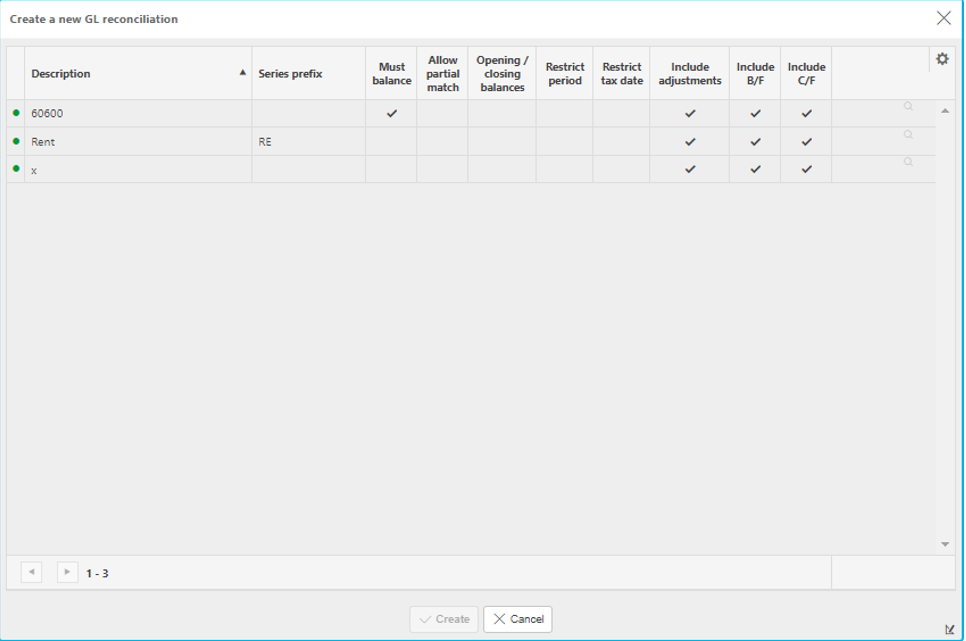
Task: Click the empty Allow partial match cell for 60600
Action: 442,113
